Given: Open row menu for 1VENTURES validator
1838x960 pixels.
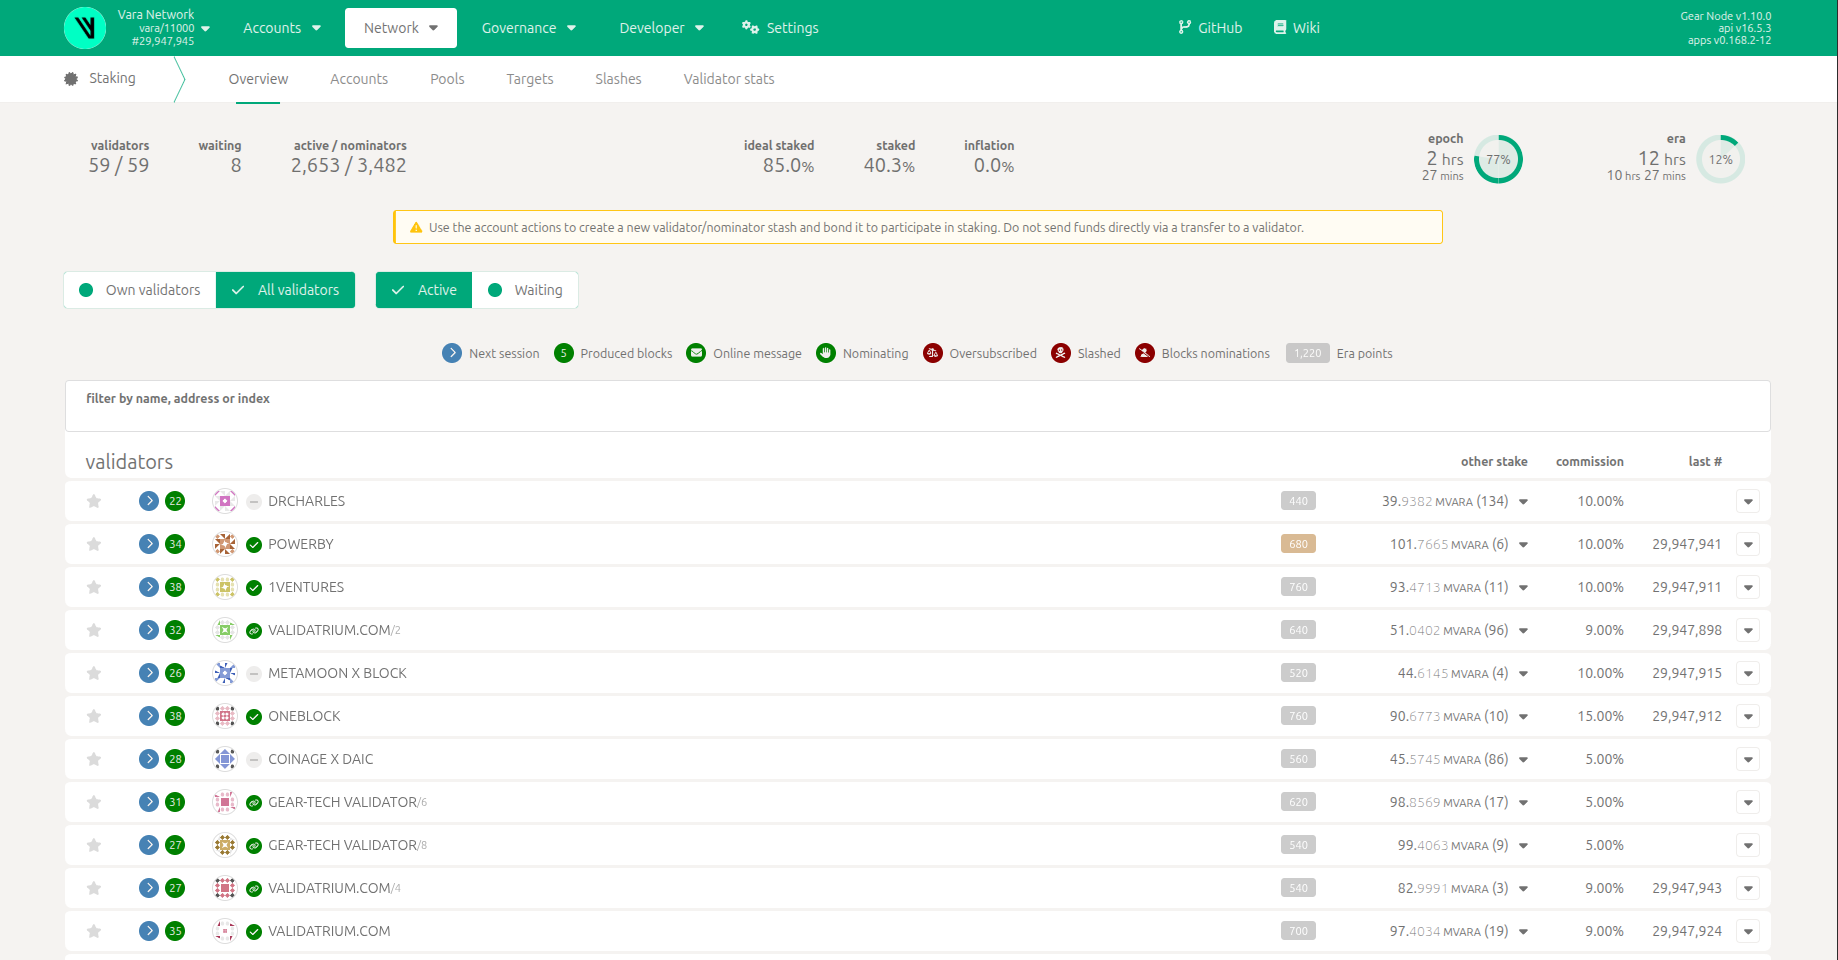Looking at the screenshot, I should 1748,587.
